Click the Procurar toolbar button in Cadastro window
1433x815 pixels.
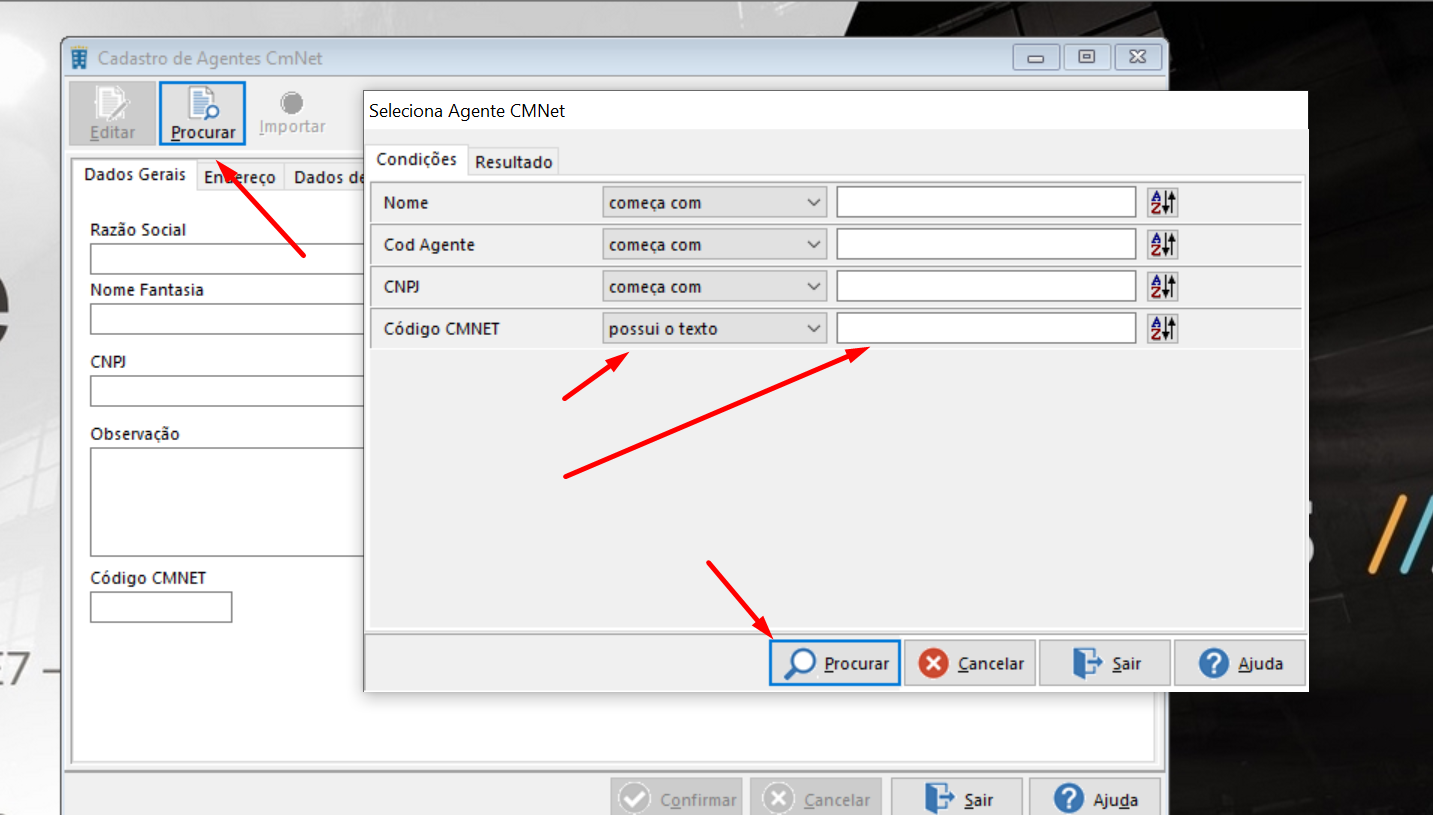tap(203, 113)
